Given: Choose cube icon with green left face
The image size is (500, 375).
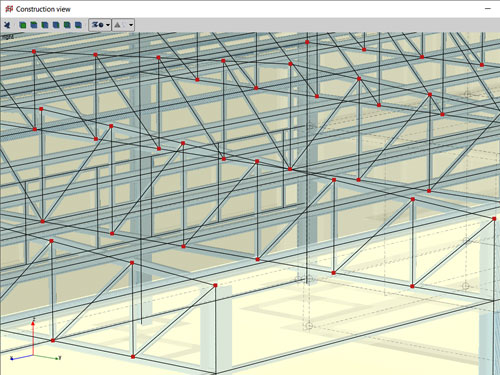Looking at the screenshot, I should (x=45, y=25).
